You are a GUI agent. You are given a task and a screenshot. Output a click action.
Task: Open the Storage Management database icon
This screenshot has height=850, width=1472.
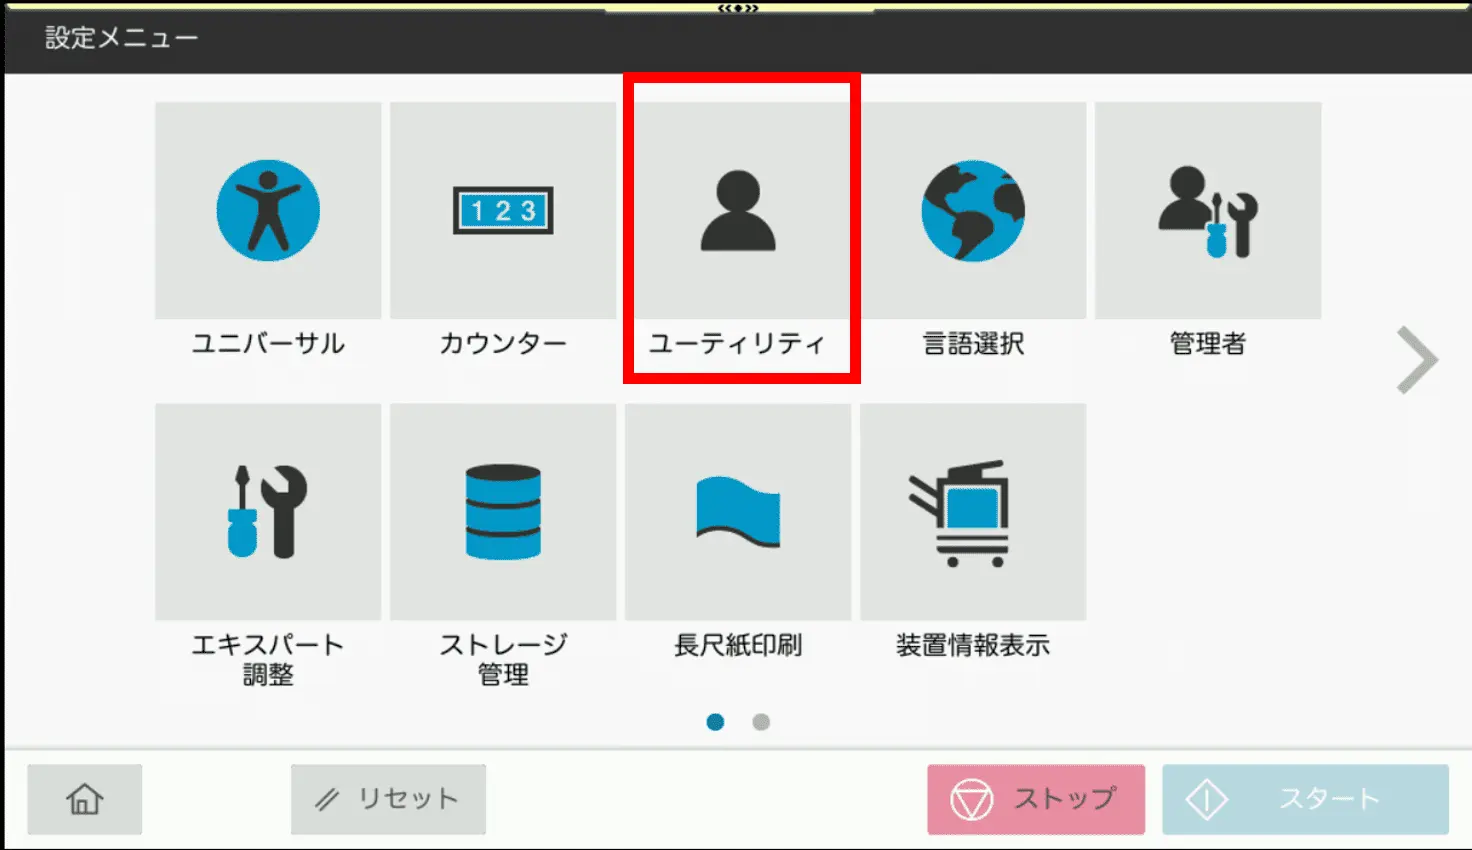pos(503,512)
